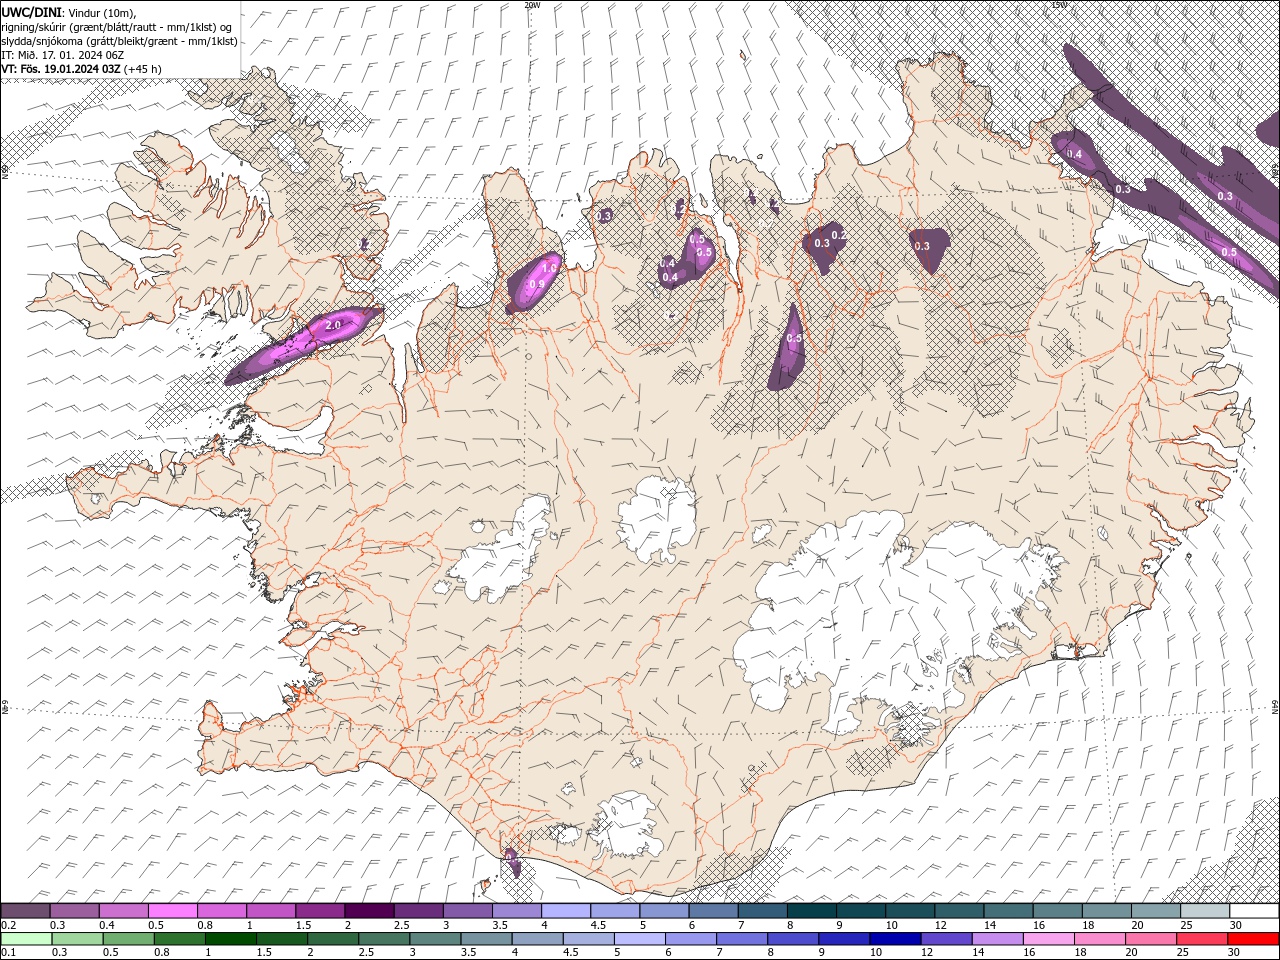Select the white swatch ending the top legend row
Image resolution: width=1280 pixels, height=960 pixels.
click(1255, 911)
